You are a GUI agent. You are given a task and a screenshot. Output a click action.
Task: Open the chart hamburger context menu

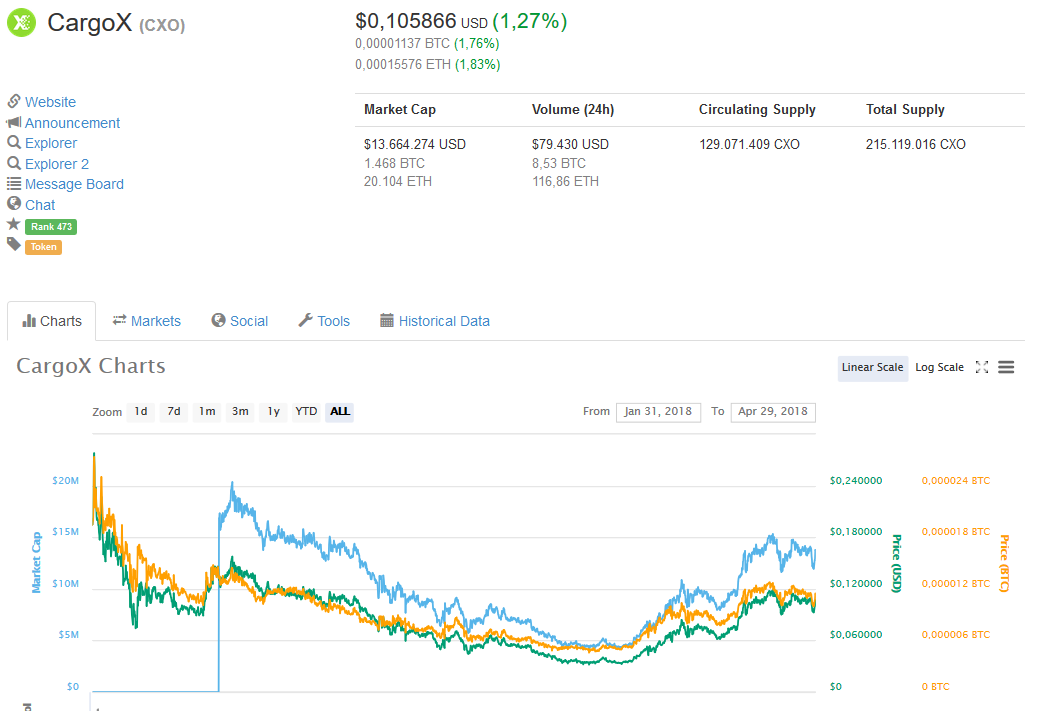1006,367
